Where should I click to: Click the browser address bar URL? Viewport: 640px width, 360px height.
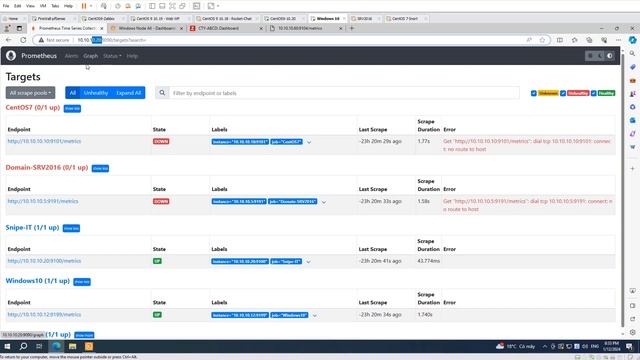(x=111, y=40)
